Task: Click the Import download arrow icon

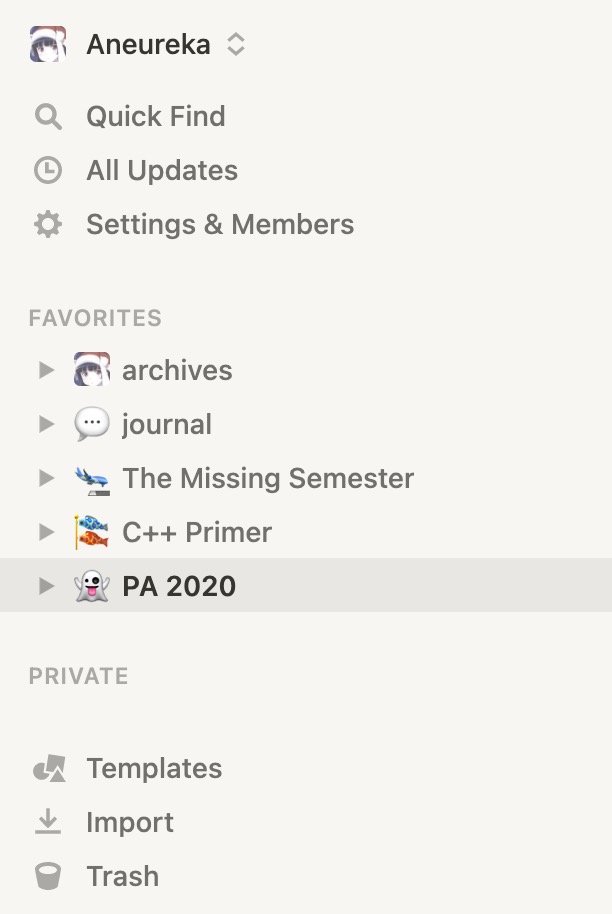Action: pyautogui.click(x=47, y=823)
